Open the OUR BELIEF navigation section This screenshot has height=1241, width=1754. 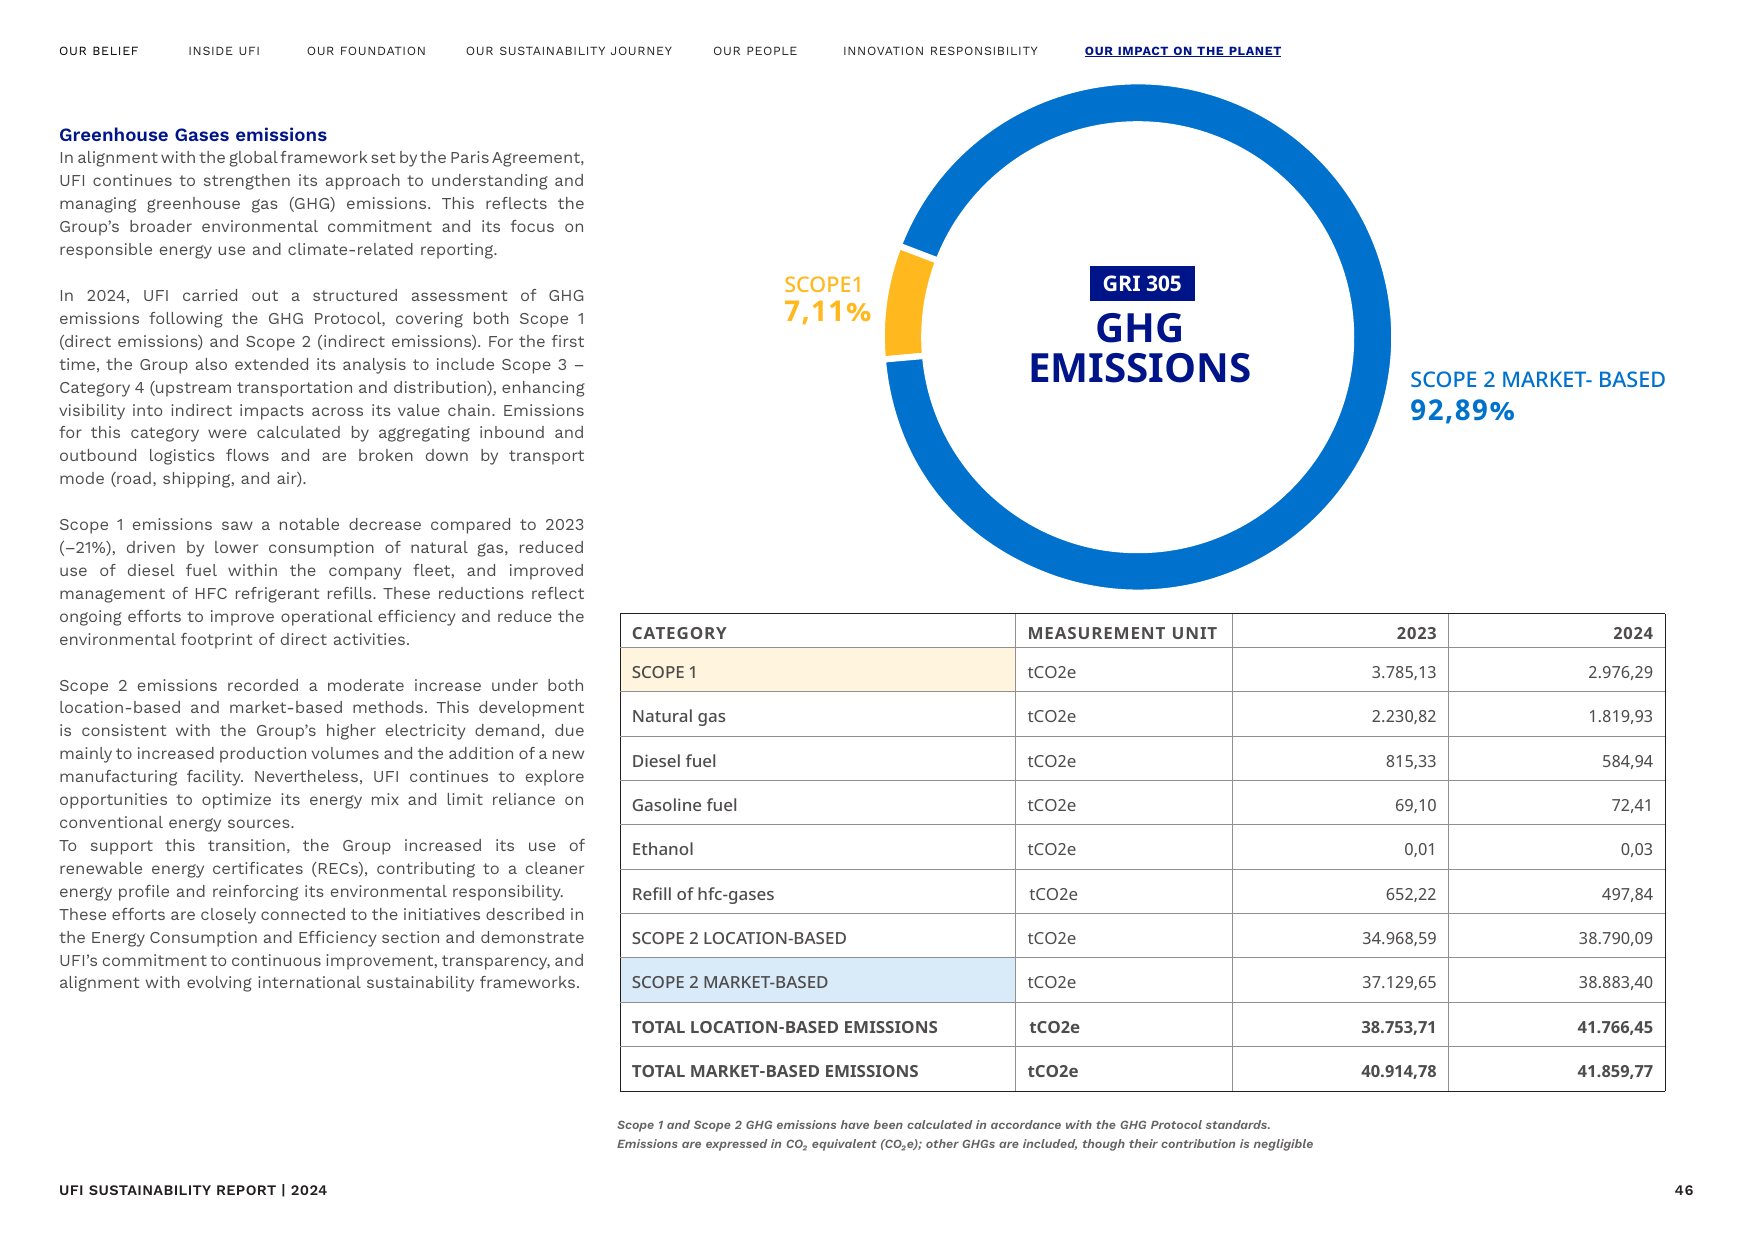pos(99,51)
